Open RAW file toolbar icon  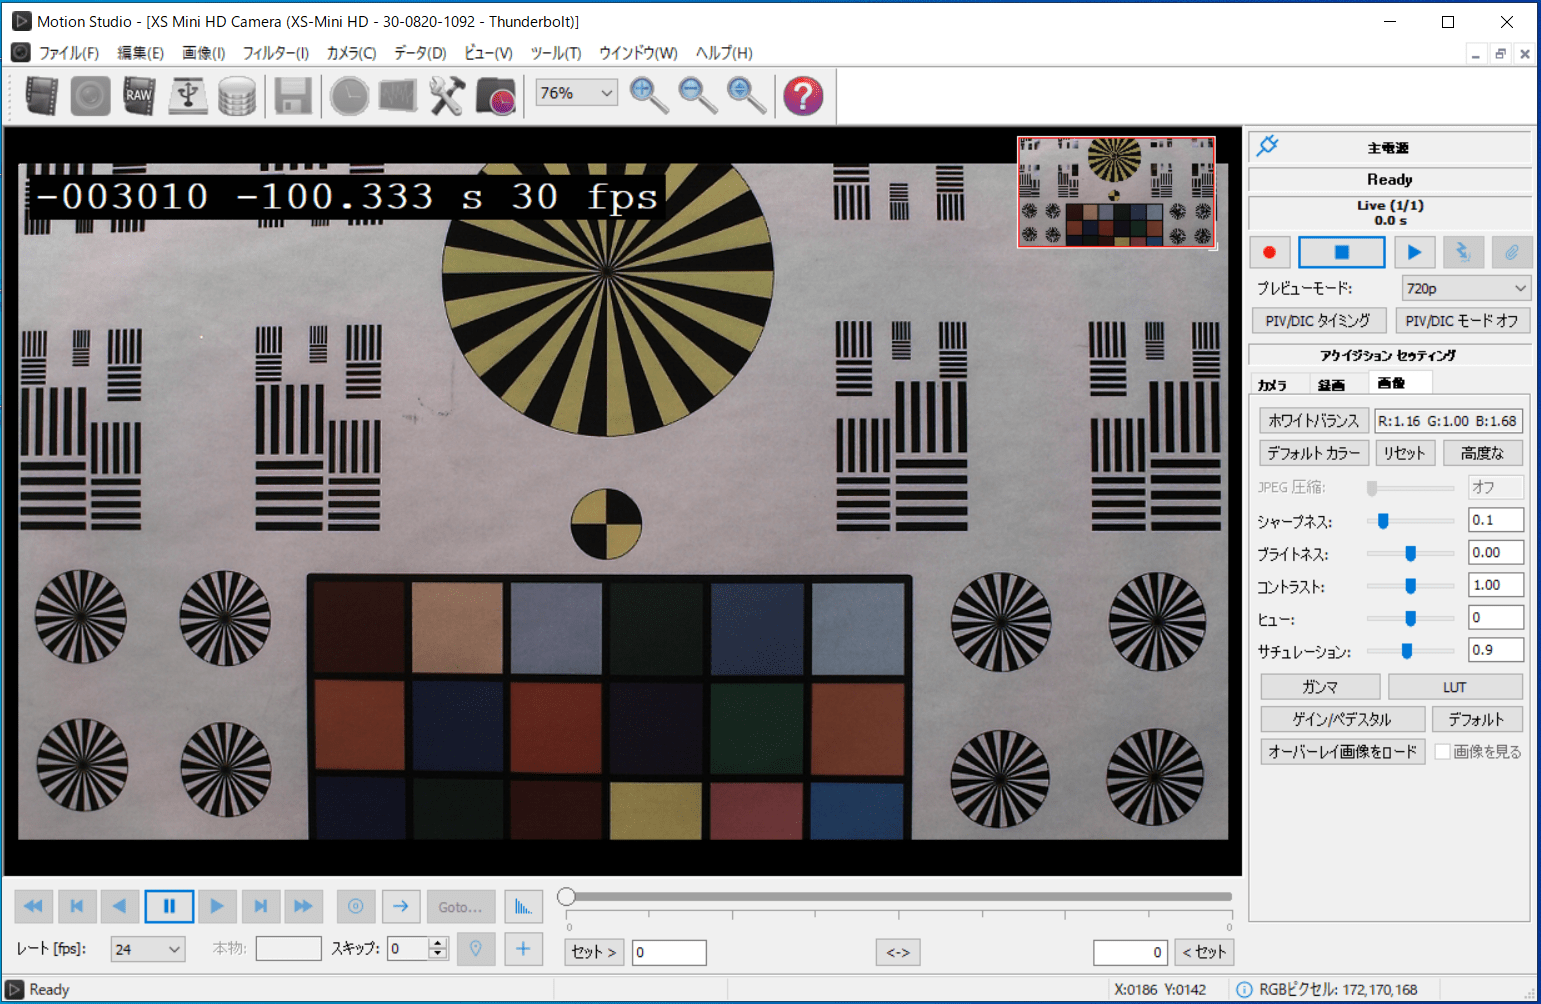[139, 96]
